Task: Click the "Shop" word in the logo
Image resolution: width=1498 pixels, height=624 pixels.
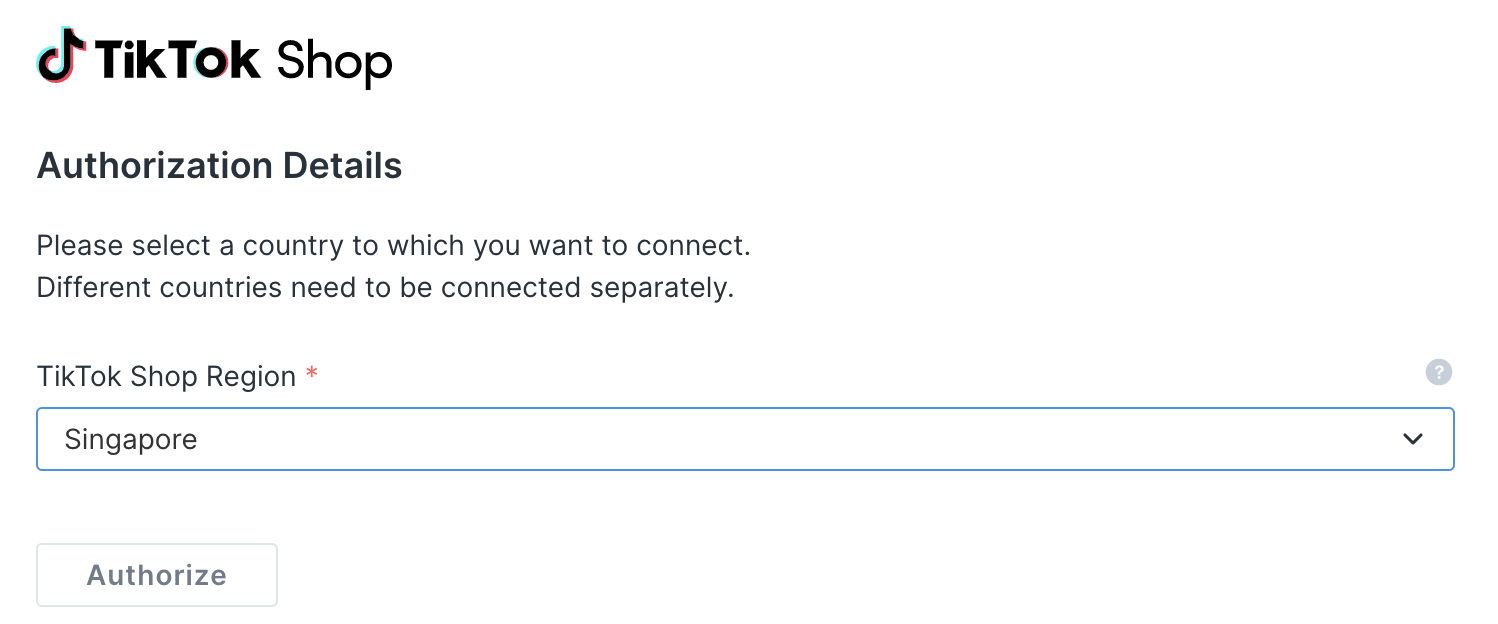Action: tap(334, 62)
